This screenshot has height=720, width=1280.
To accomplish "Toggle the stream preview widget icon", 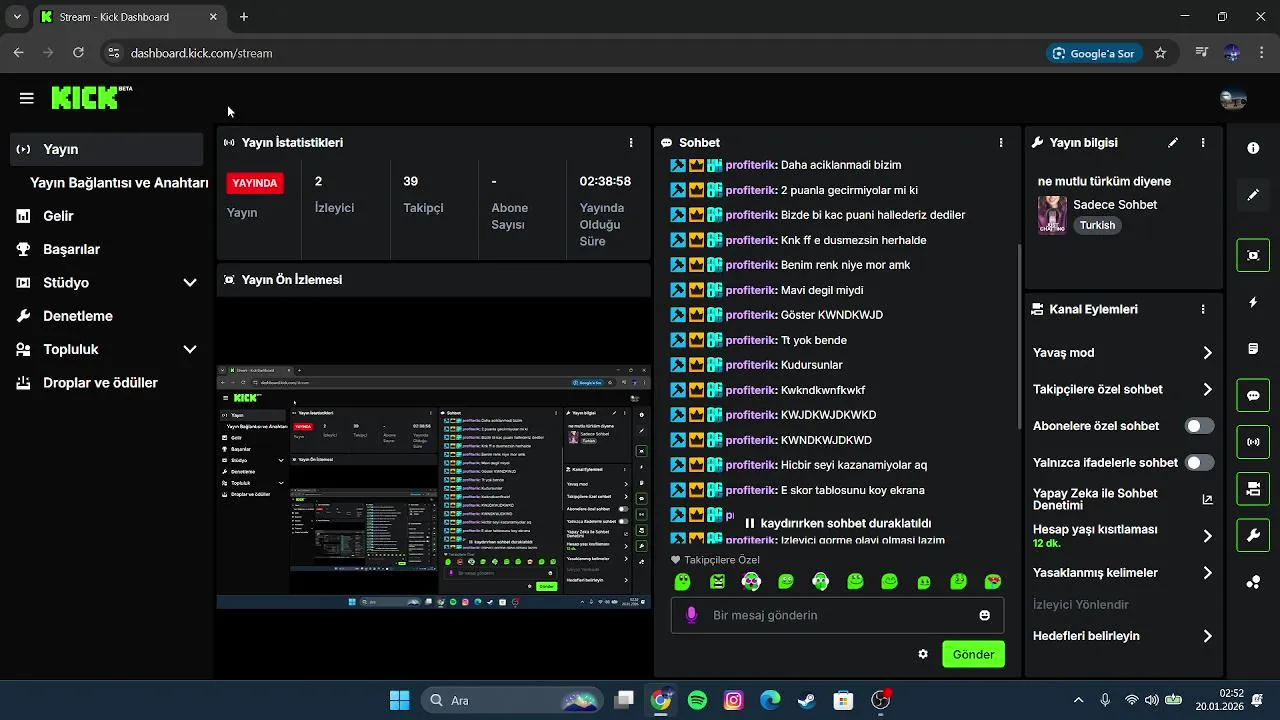I will [1253, 255].
